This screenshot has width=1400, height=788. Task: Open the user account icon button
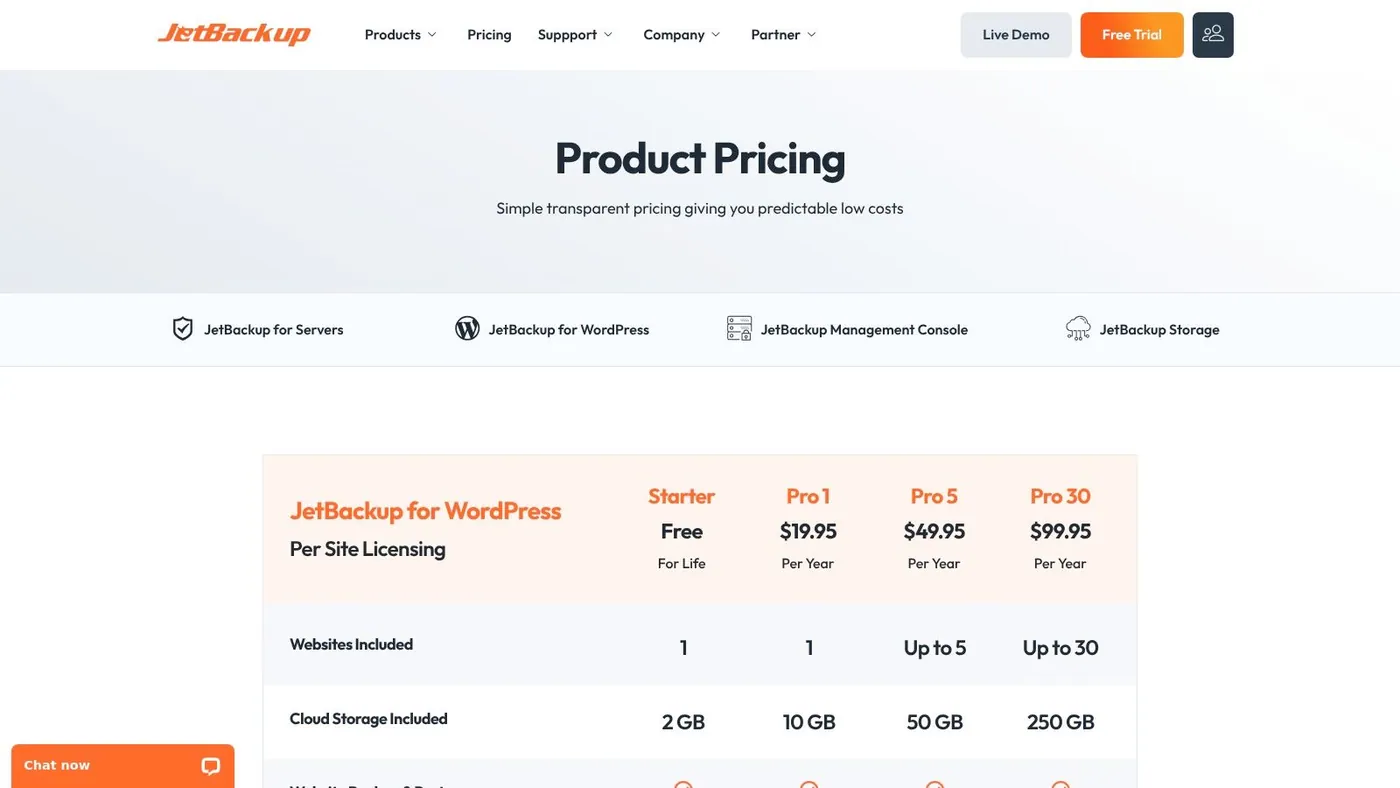1213,34
